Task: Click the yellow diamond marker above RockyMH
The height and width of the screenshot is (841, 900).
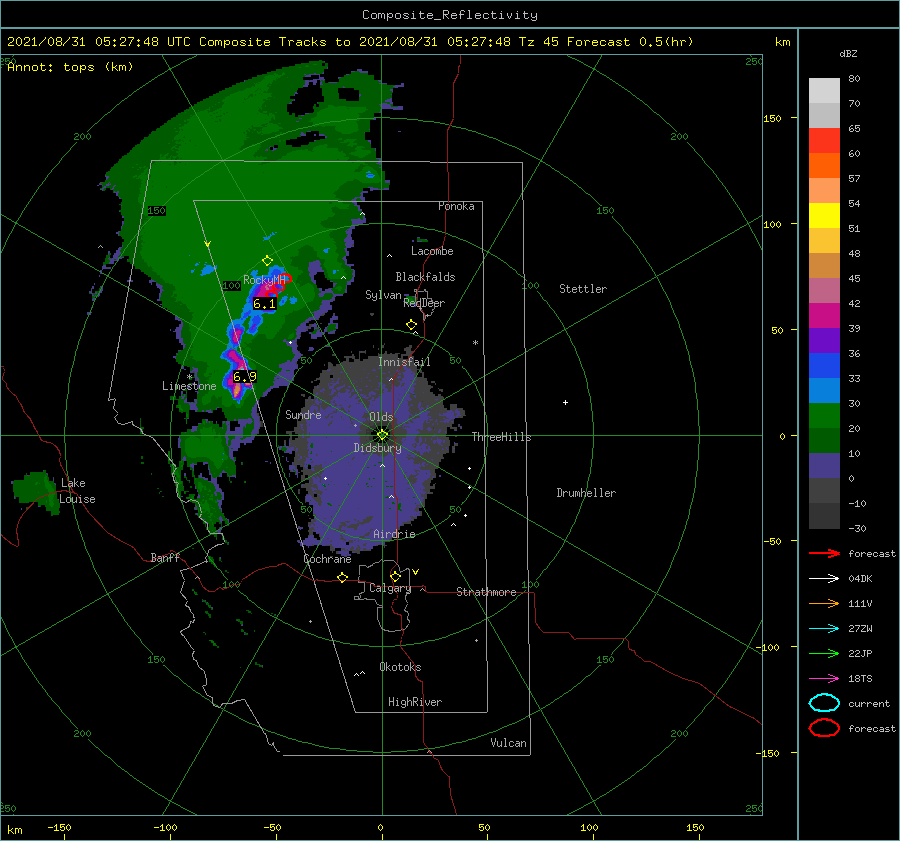Action: pos(267,261)
